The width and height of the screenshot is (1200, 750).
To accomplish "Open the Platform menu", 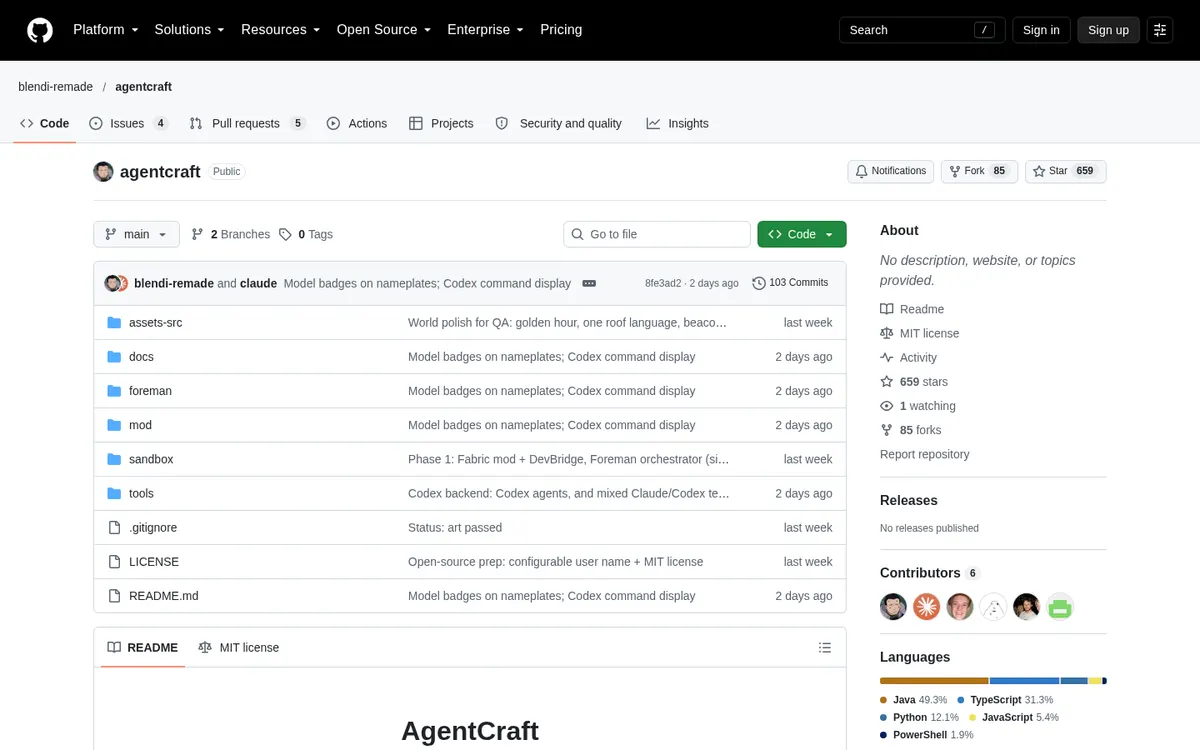I will (106, 30).
